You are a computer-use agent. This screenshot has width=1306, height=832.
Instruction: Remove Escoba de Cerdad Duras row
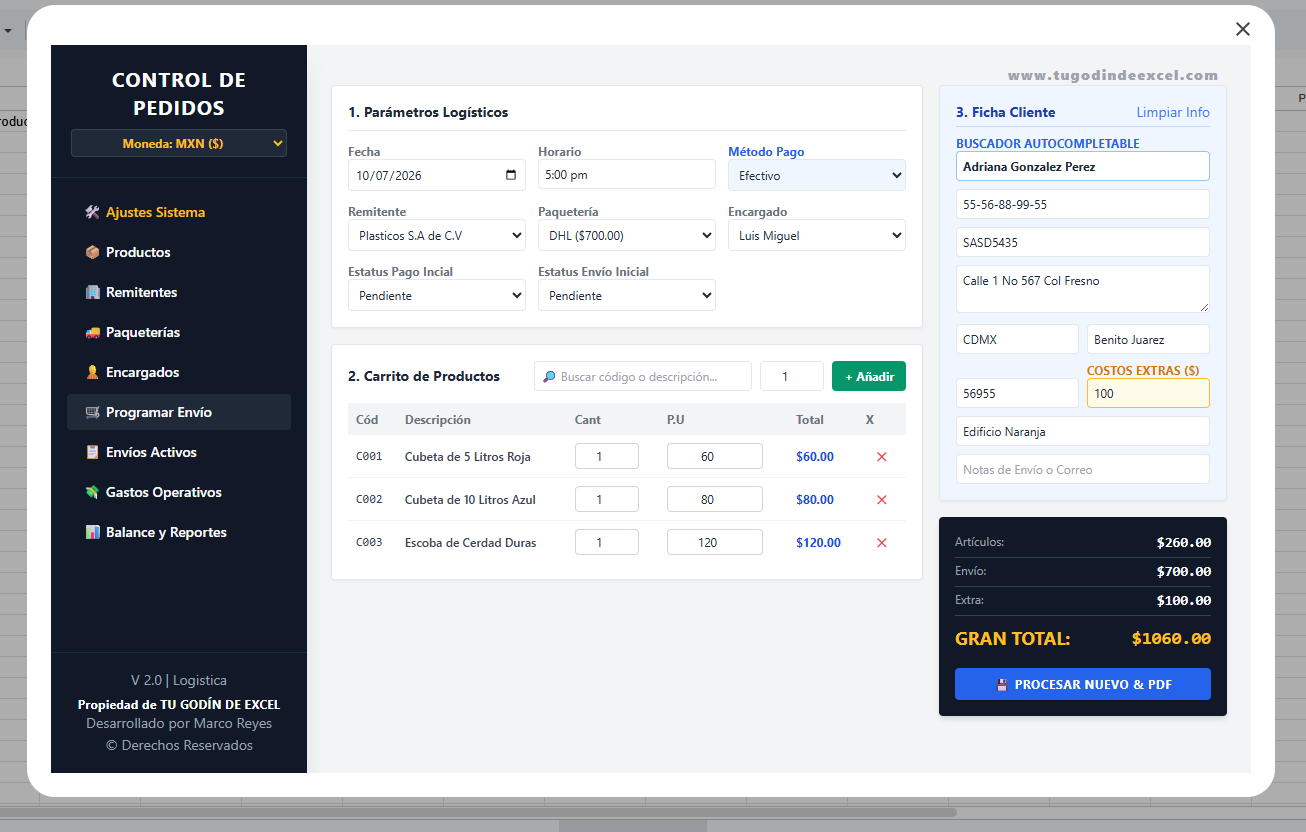click(881, 543)
